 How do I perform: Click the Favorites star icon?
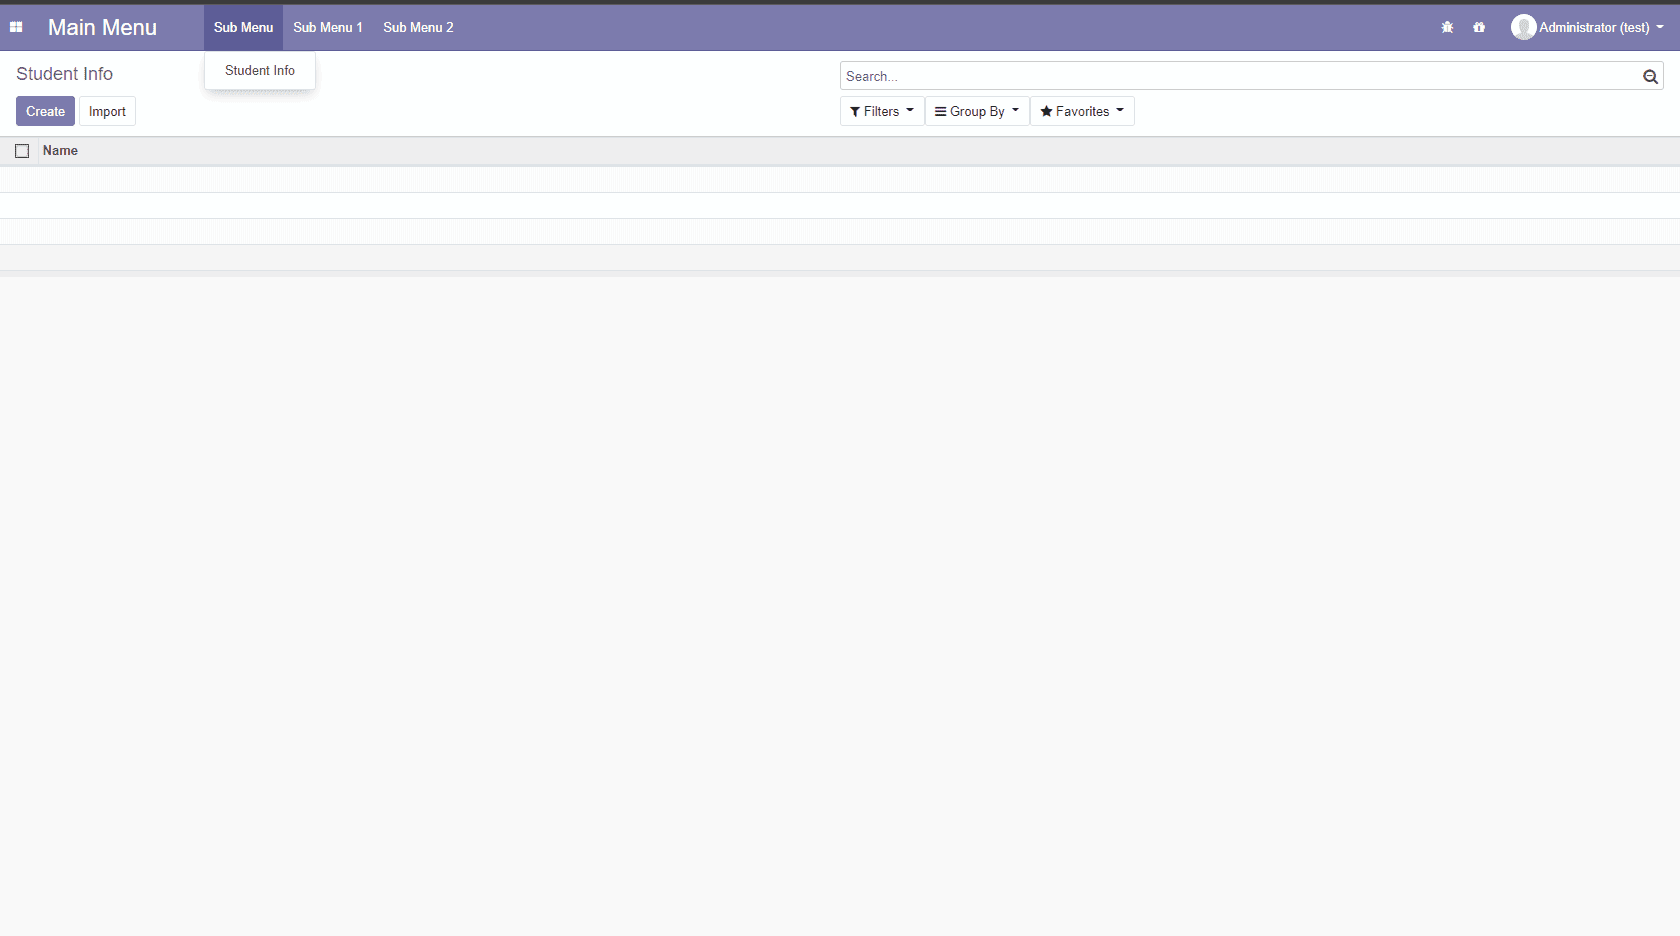1047,111
